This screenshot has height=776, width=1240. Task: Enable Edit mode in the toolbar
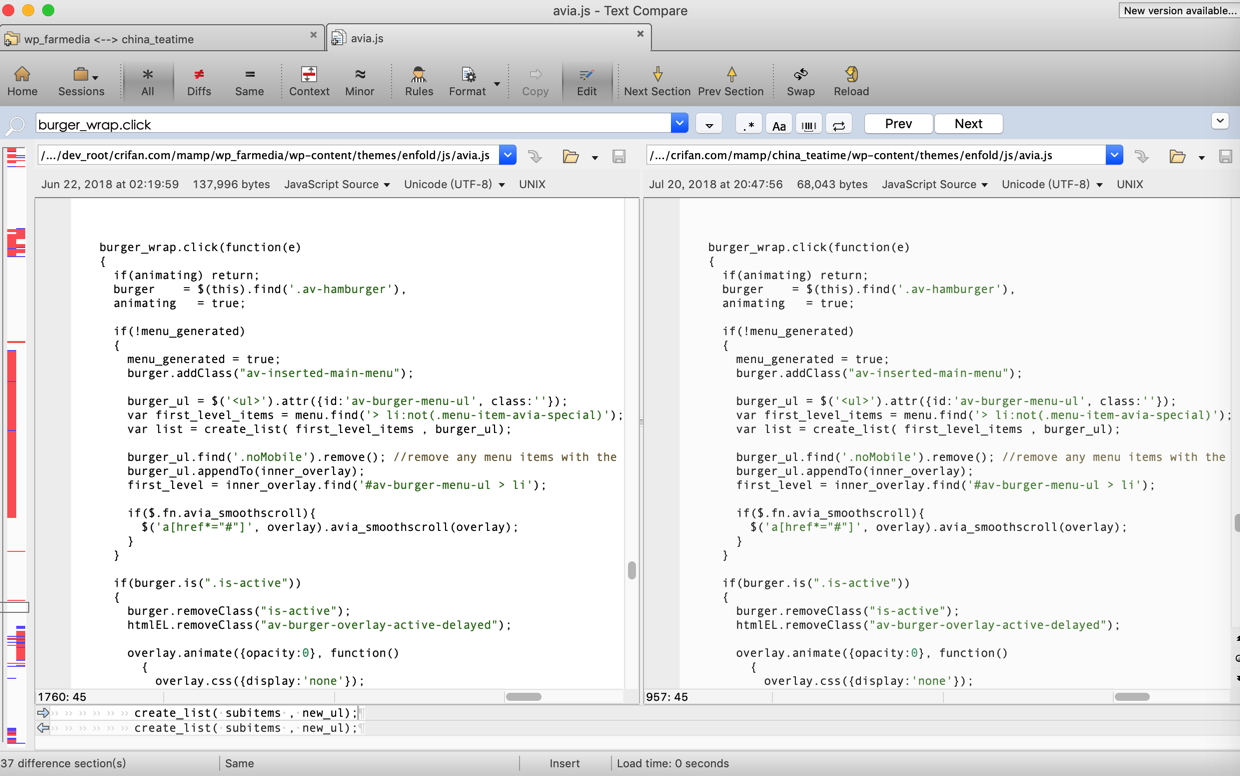coord(586,80)
